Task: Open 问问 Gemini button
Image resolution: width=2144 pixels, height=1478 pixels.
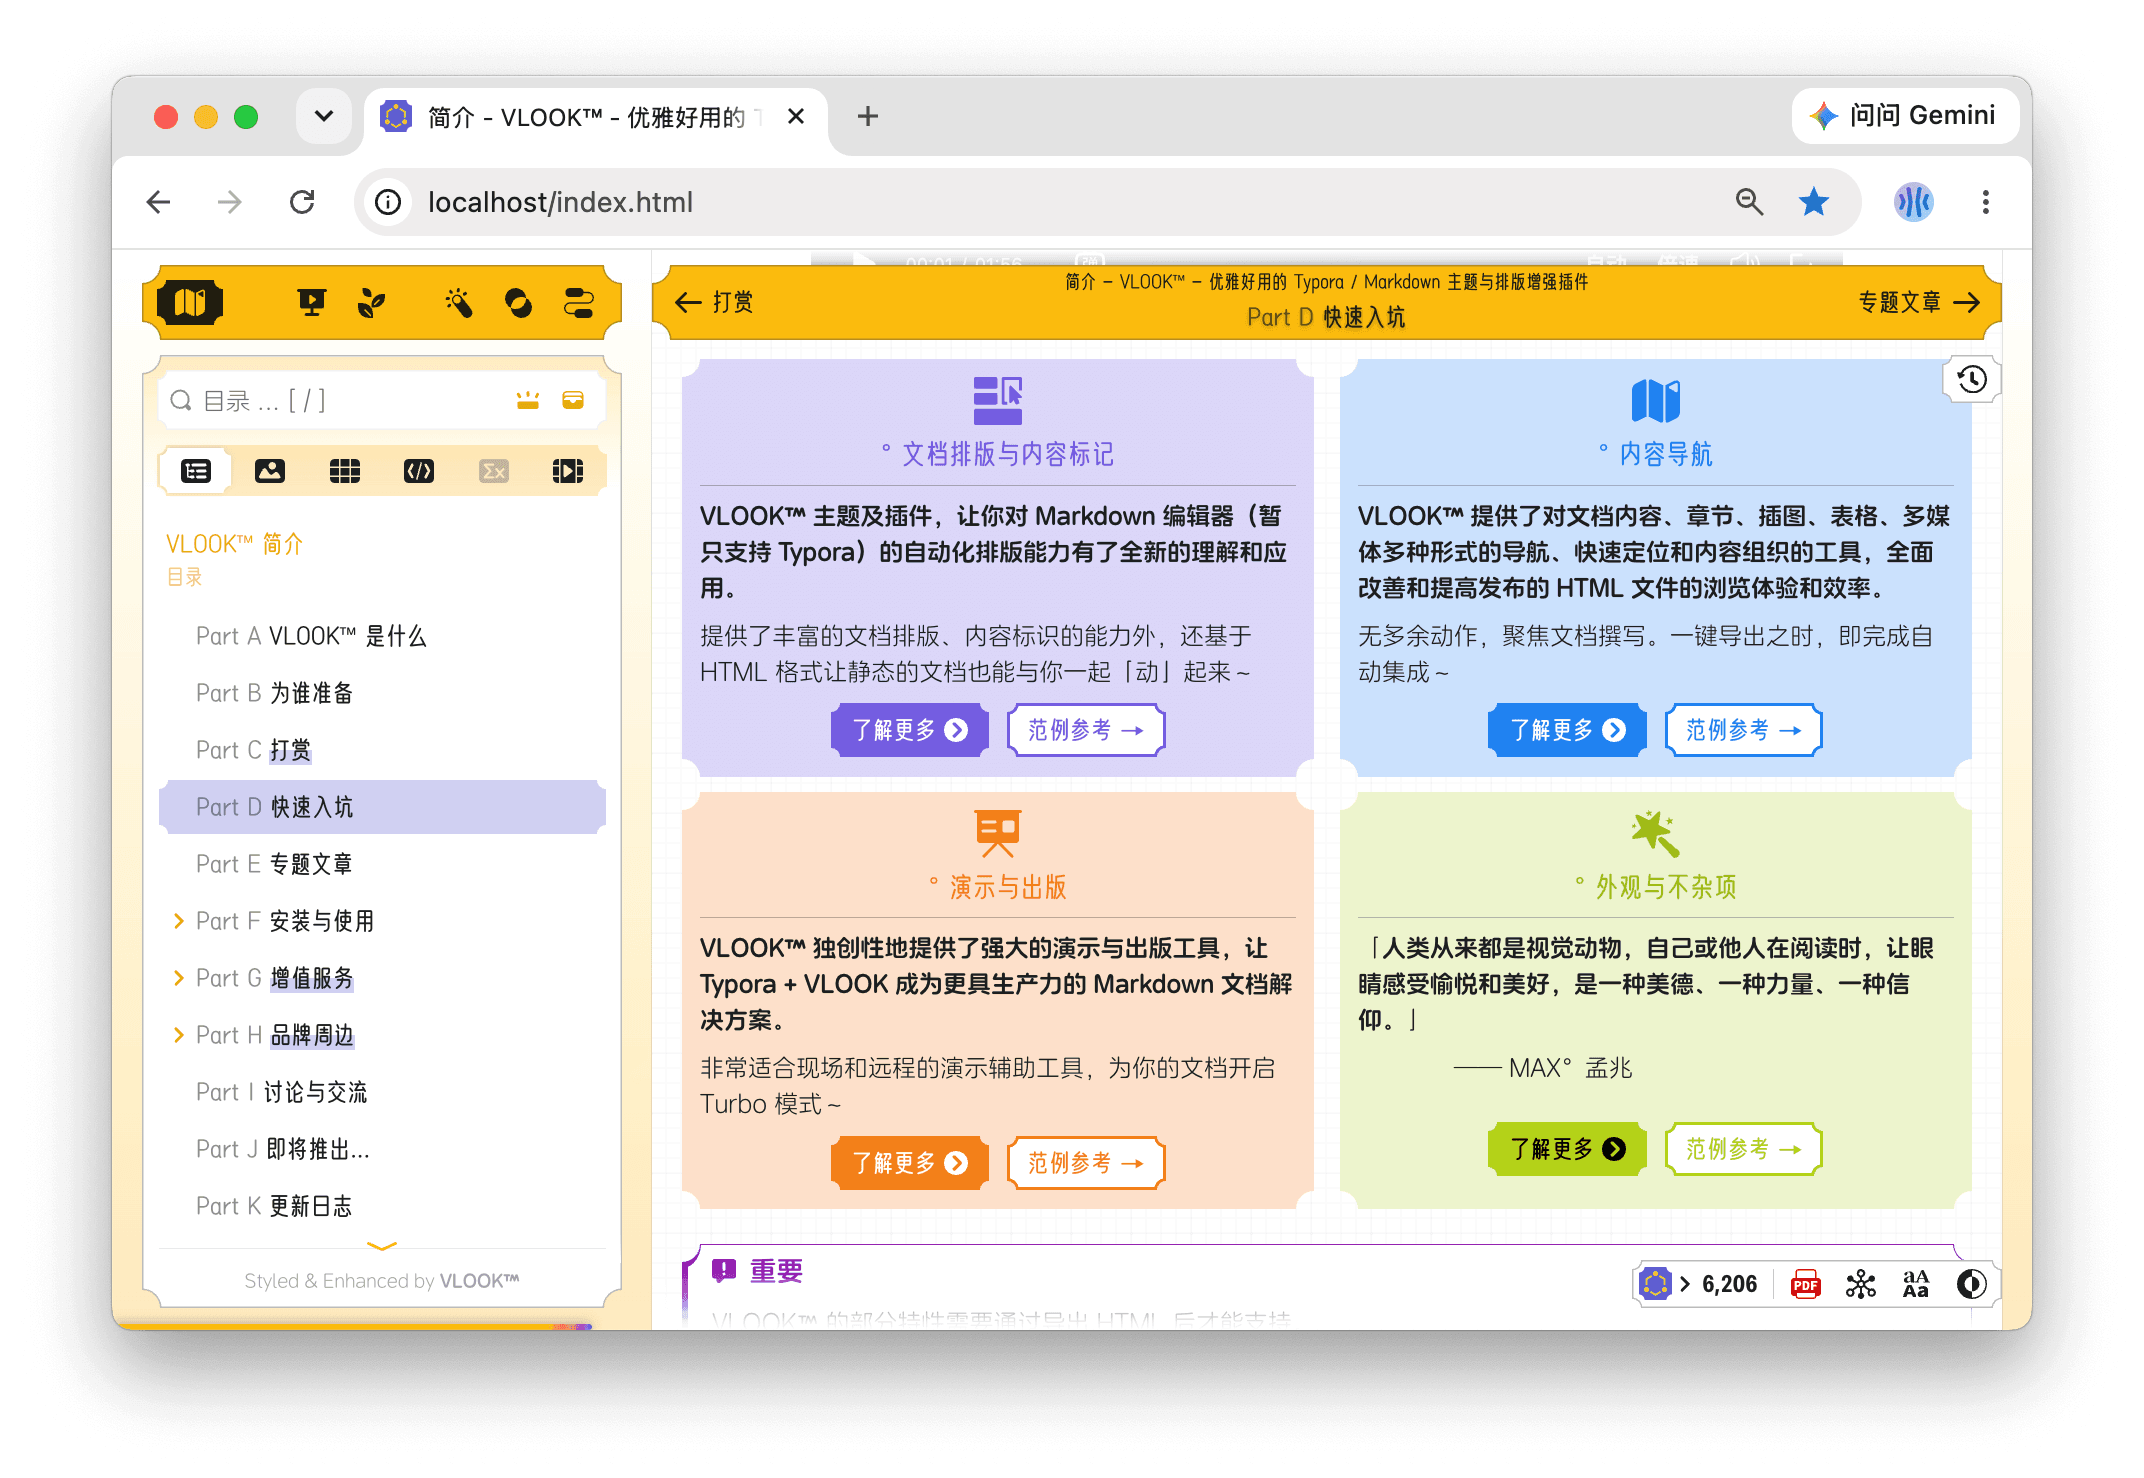Action: tap(1905, 116)
